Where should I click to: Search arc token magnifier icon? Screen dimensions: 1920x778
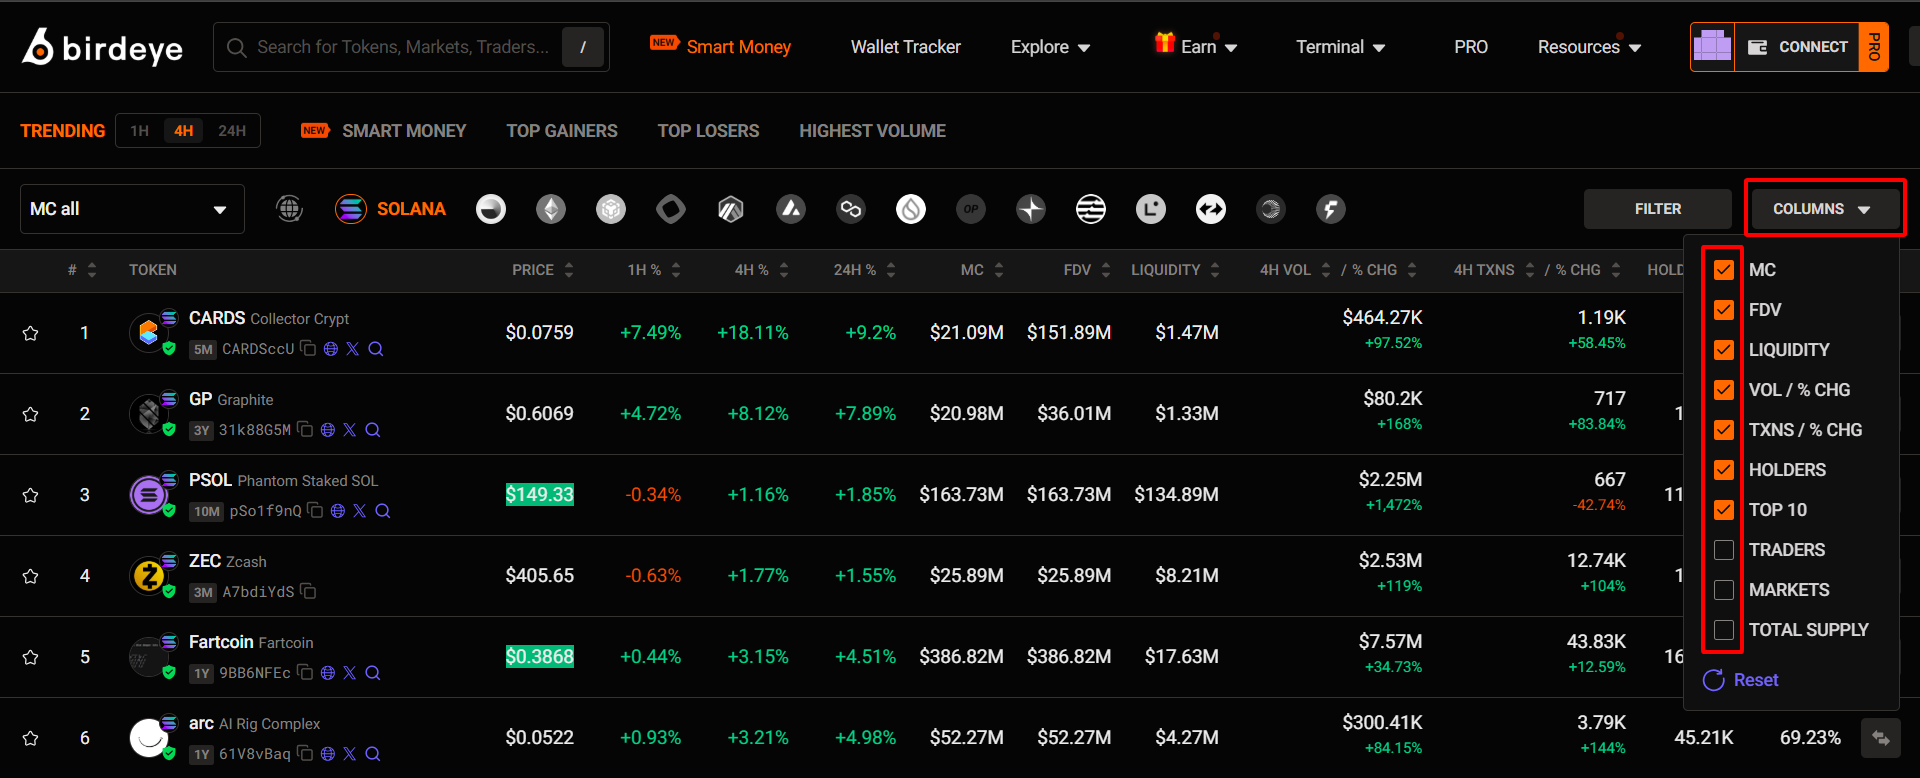pos(373,754)
